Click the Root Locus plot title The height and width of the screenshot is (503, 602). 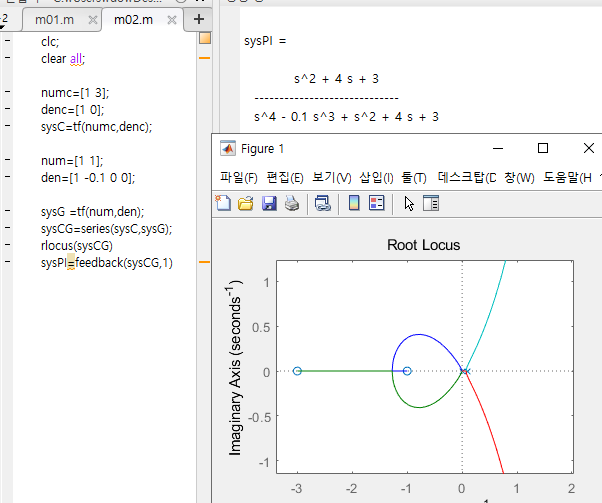point(423,245)
